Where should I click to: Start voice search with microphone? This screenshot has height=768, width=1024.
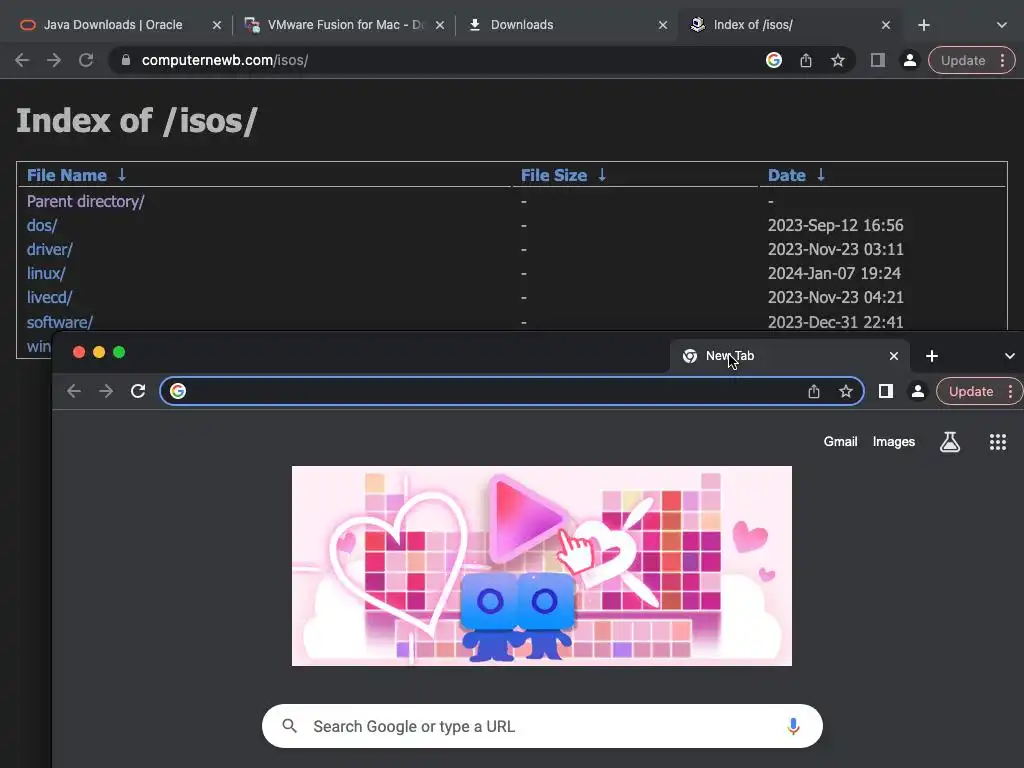[793, 726]
